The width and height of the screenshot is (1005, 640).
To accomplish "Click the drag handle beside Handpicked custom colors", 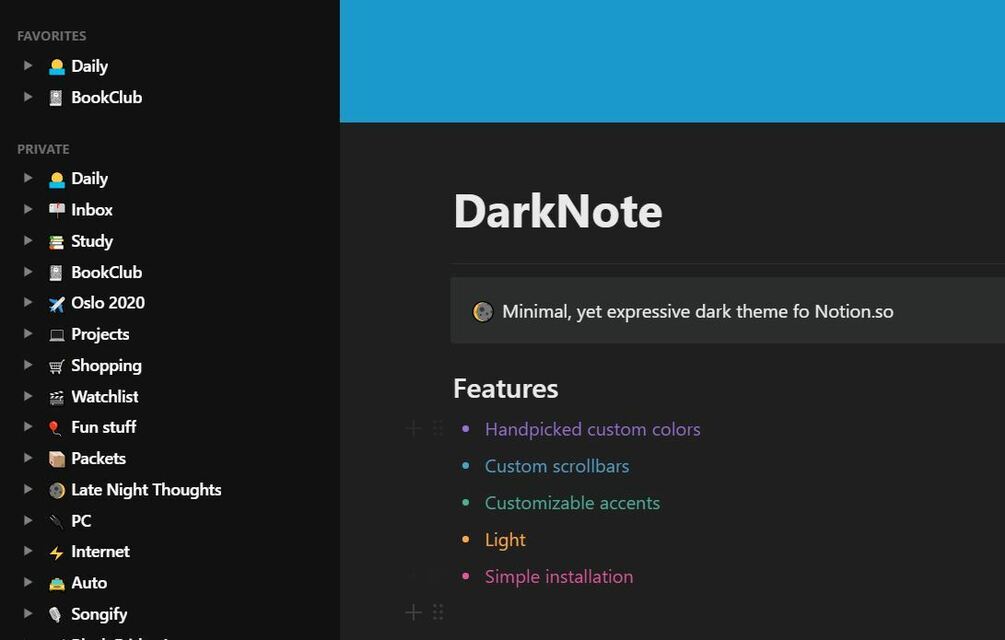I will click(x=438, y=429).
